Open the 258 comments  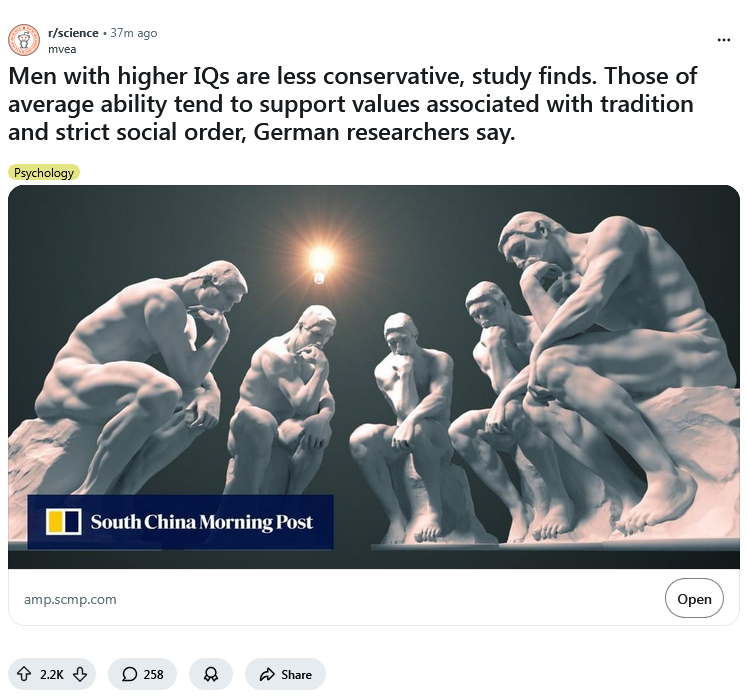pos(143,674)
